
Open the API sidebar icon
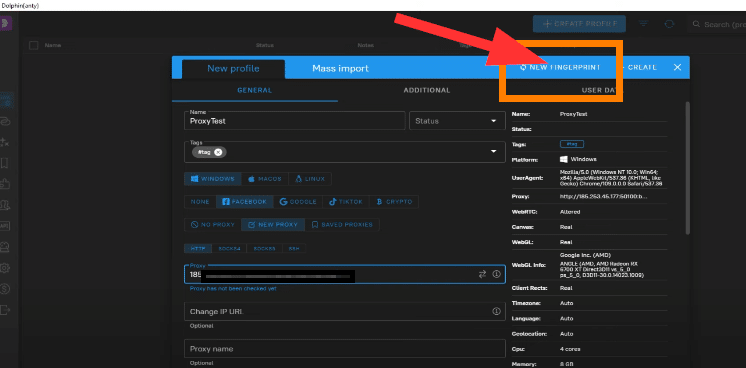point(5,226)
